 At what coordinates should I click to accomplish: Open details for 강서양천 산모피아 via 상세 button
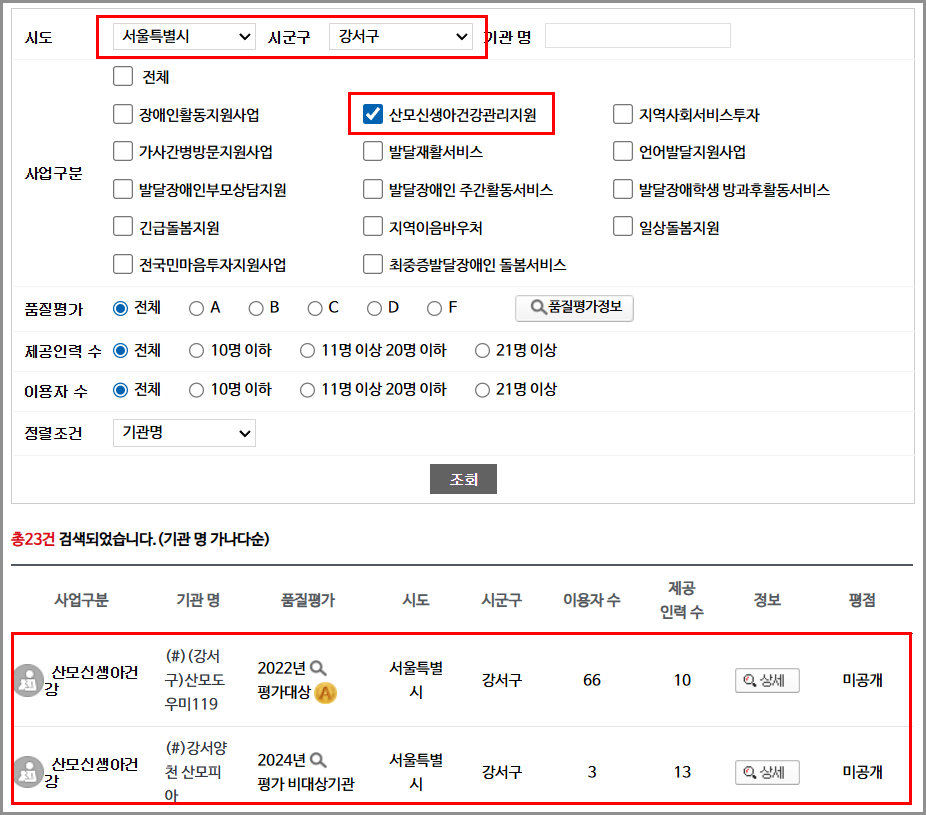[766, 772]
